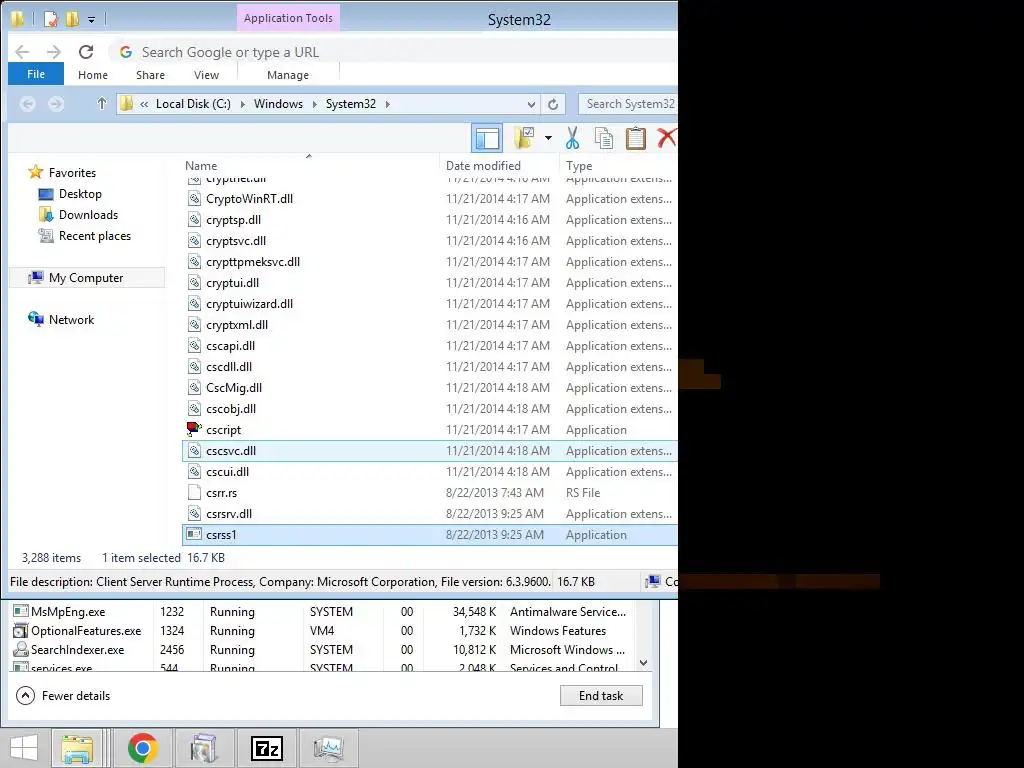Click the browser reload icon
The width and height of the screenshot is (1024, 768).
click(86, 52)
